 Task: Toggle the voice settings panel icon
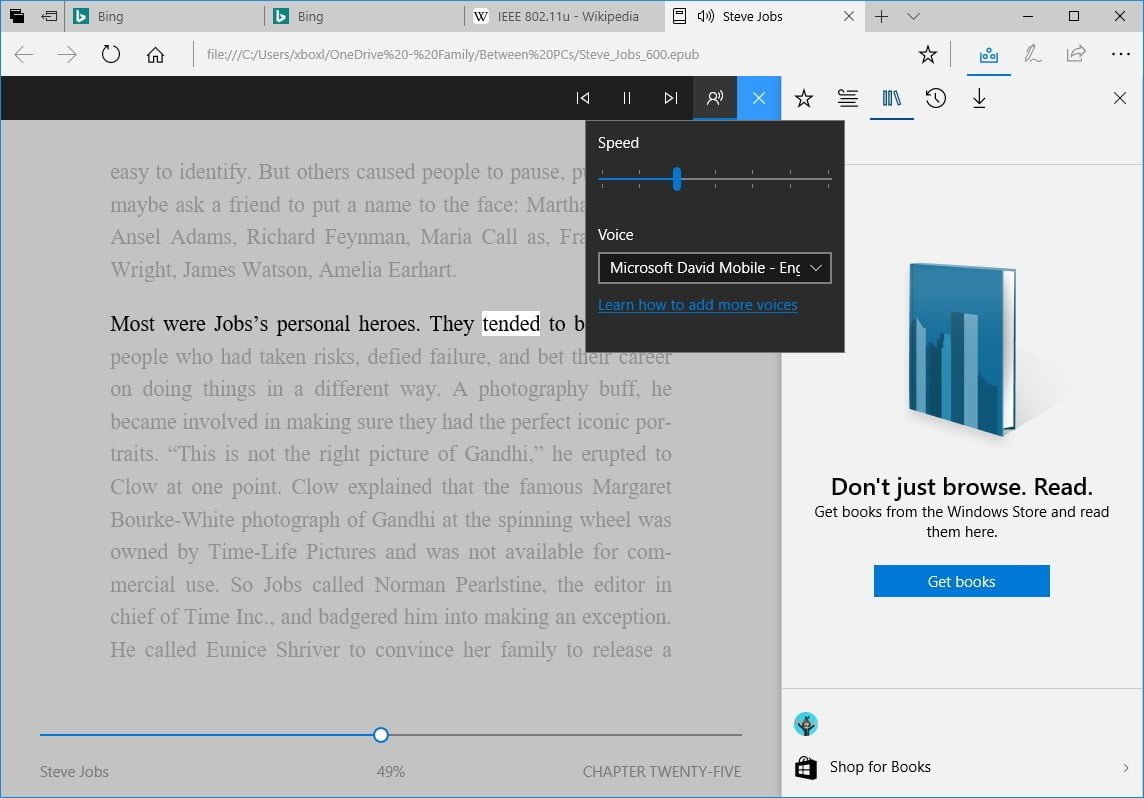click(x=715, y=98)
